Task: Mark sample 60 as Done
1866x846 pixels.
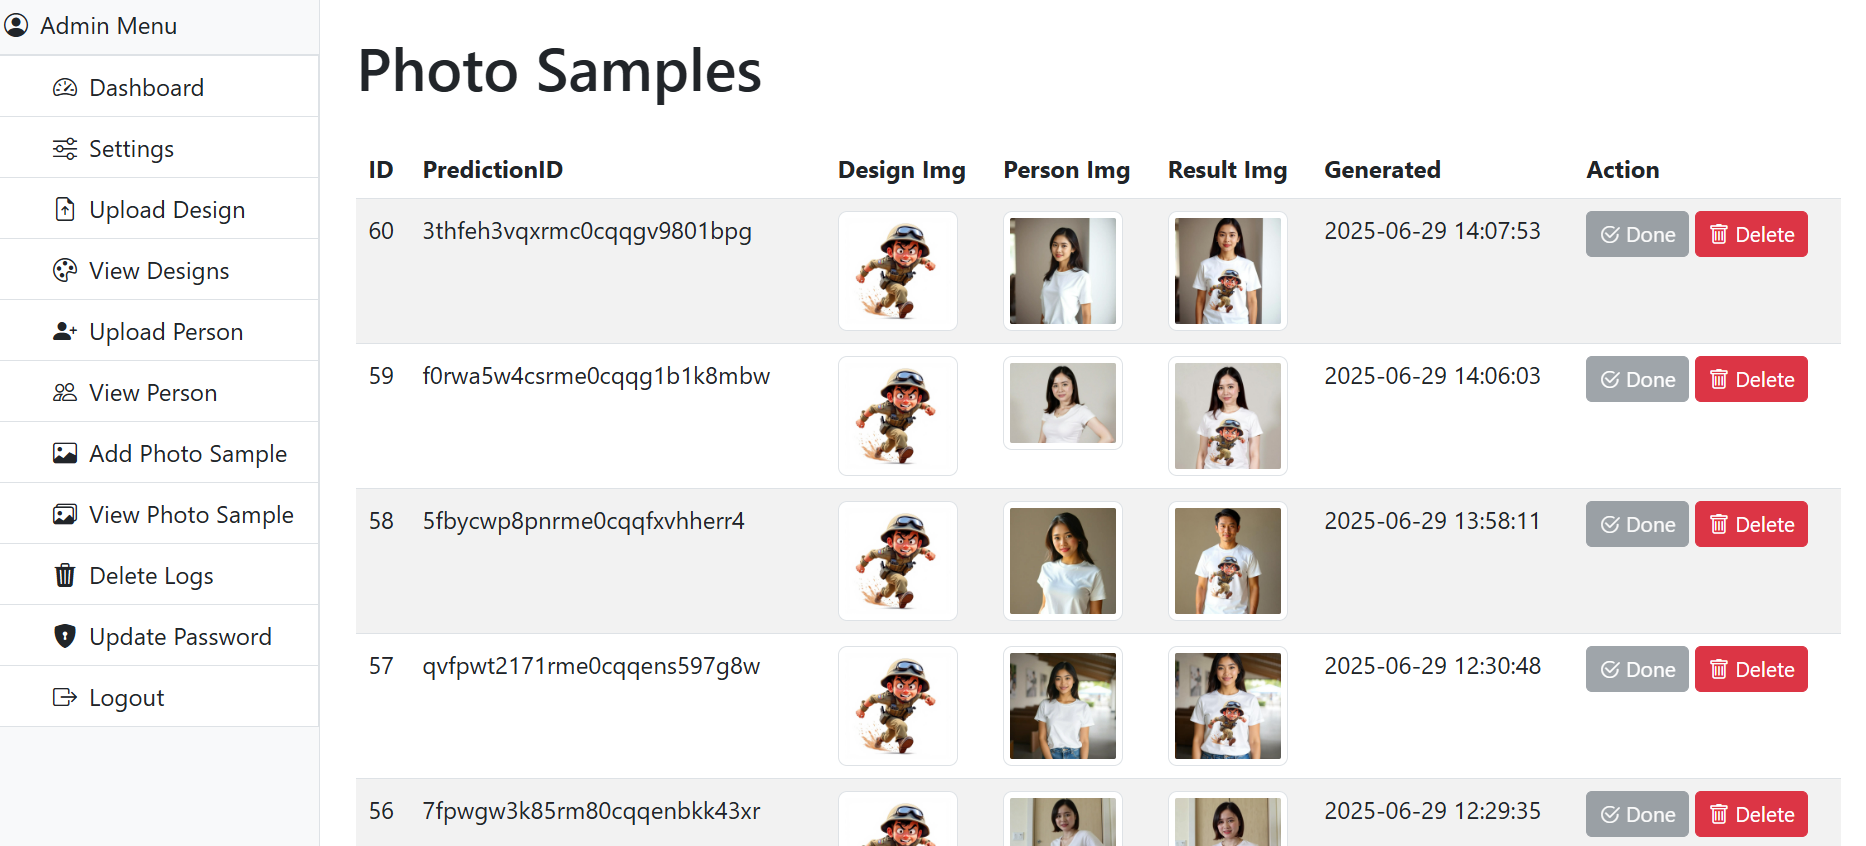Action: tap(1637, 234)
